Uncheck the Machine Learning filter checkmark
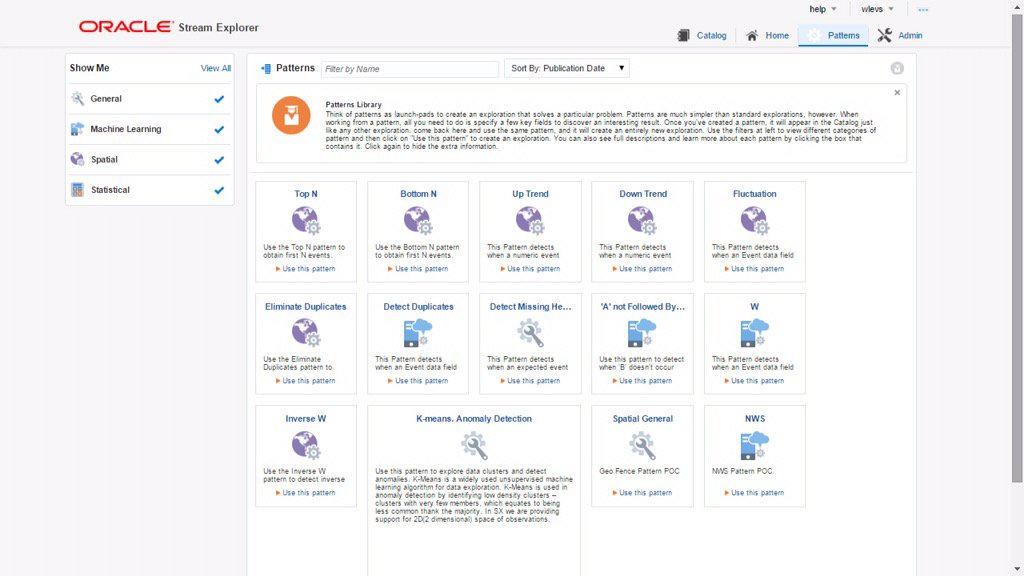The image size is (1024, 576). [x=219, y=129]
